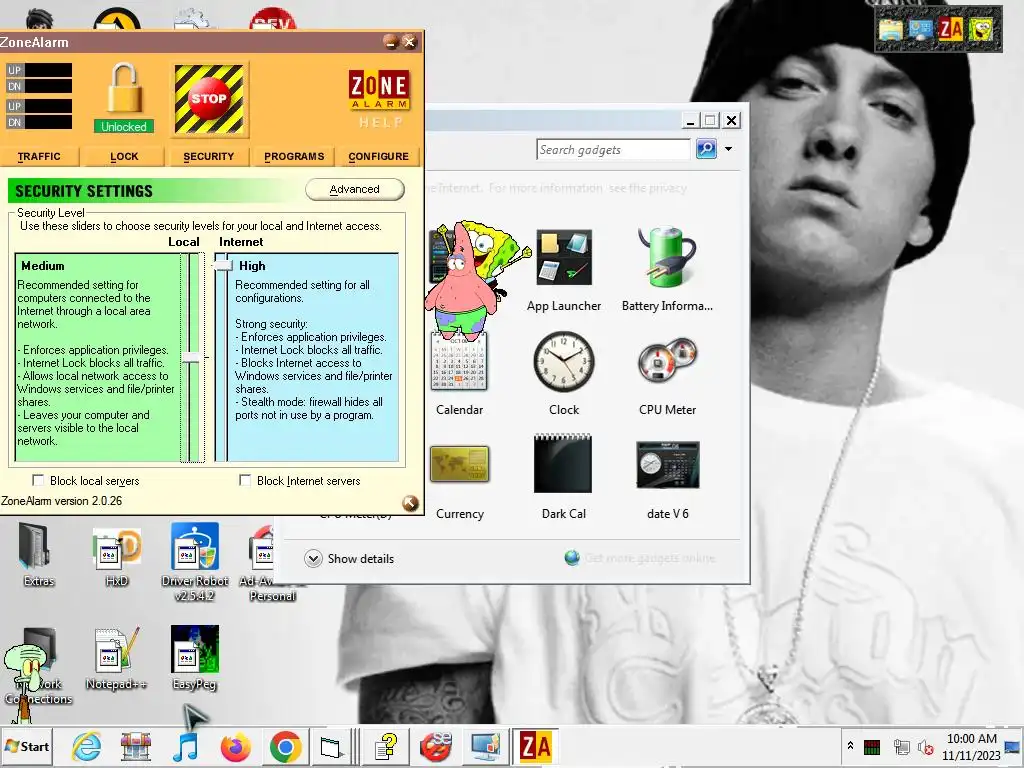Select the SECURITY tab
This screenshot has width=1024, height=768.
click(208, 157)
